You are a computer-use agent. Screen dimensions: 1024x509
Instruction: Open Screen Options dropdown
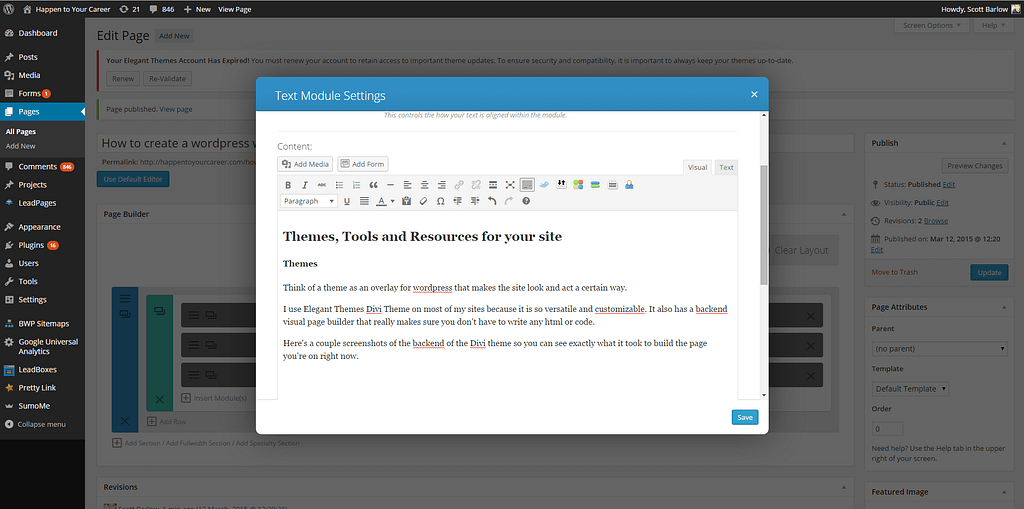click(x=931, y=25)
